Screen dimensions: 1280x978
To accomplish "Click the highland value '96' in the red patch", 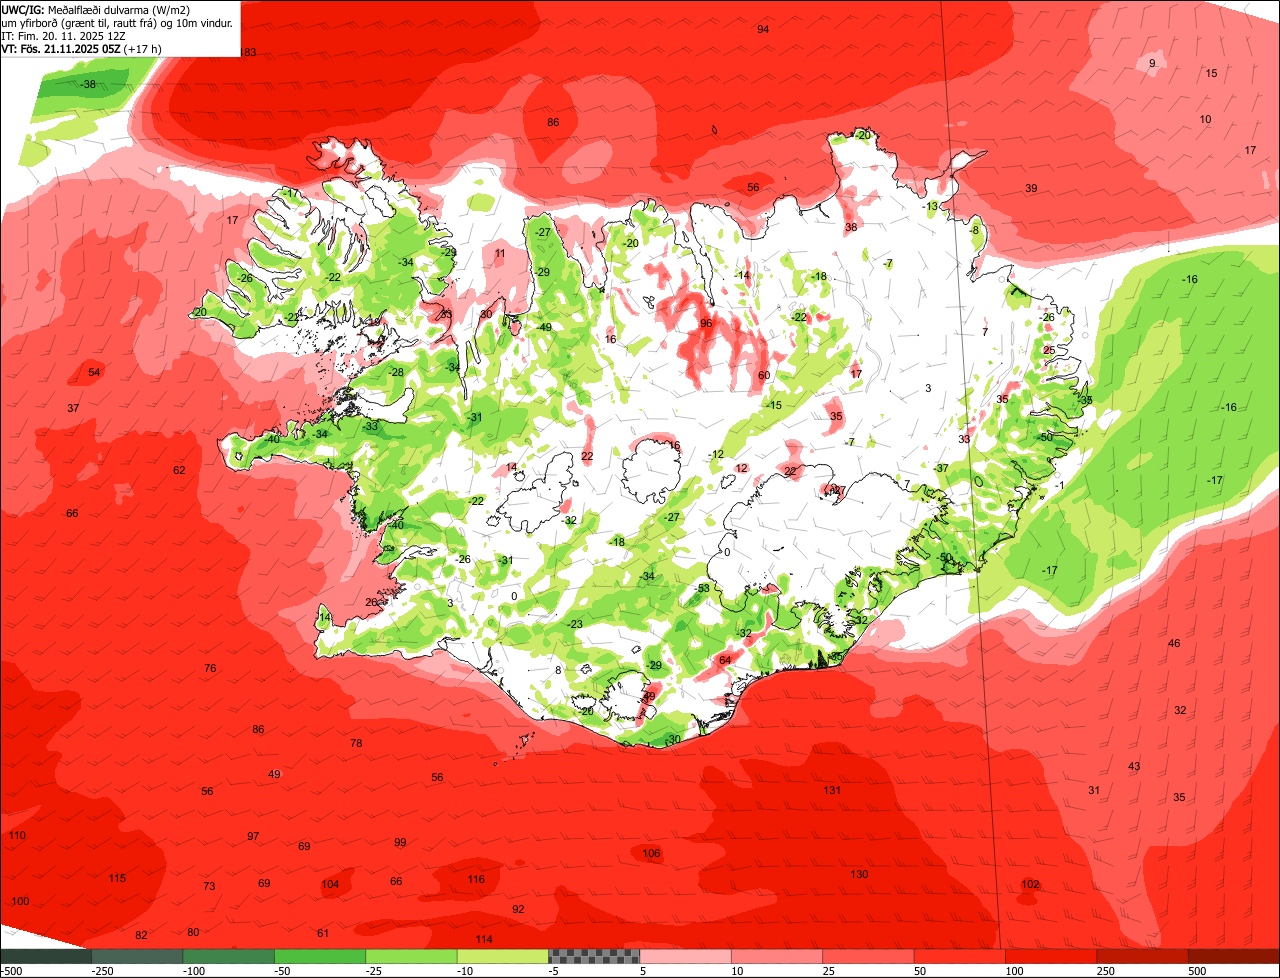I will click(706, 323).
